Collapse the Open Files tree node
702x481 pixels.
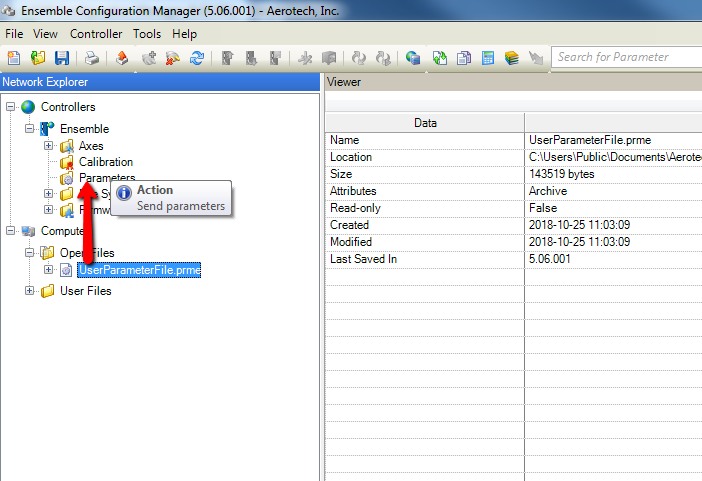[31, 253]
